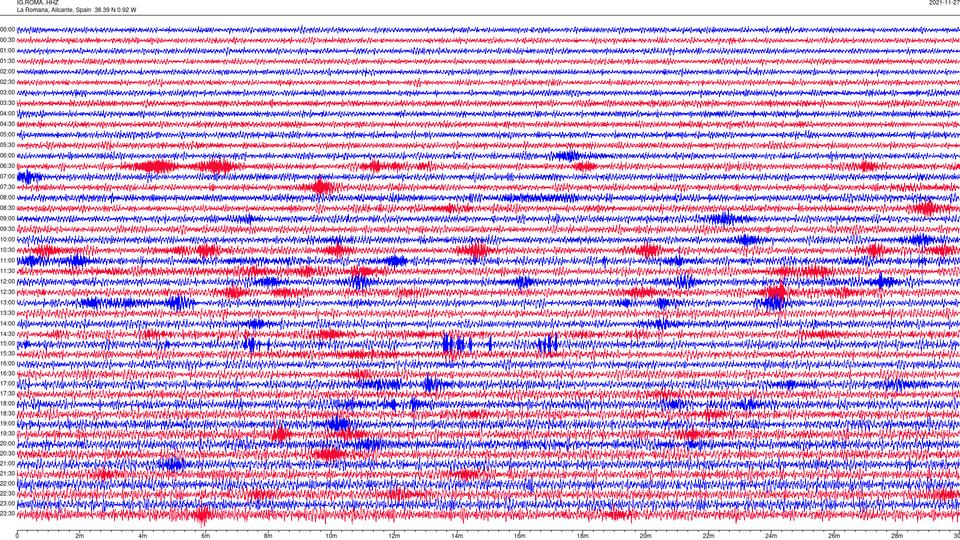Viewport: 960px width, 540px height.
Task: Select the 11:00 time label
Action: 7,261
